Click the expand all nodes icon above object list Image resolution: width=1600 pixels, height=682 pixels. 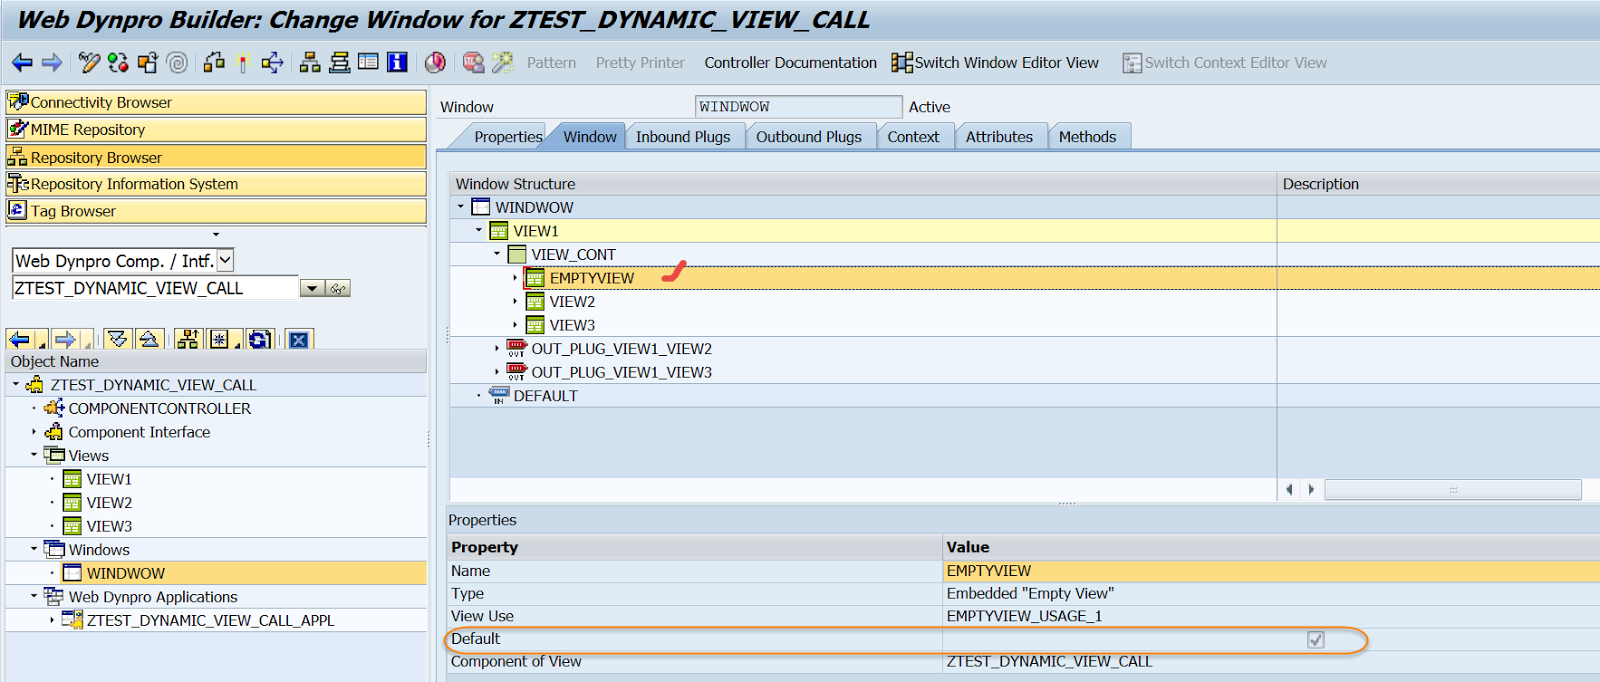(117, 340)
